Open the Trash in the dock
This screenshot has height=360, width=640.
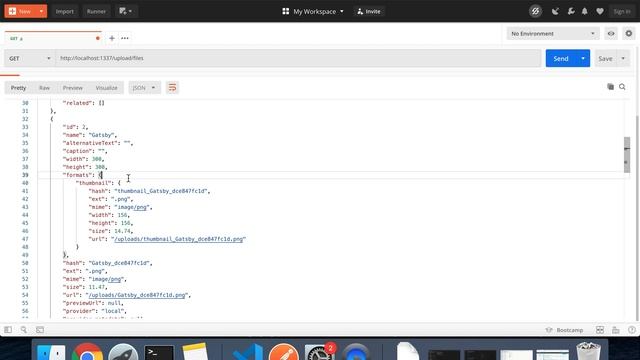(x=588, y=351)
